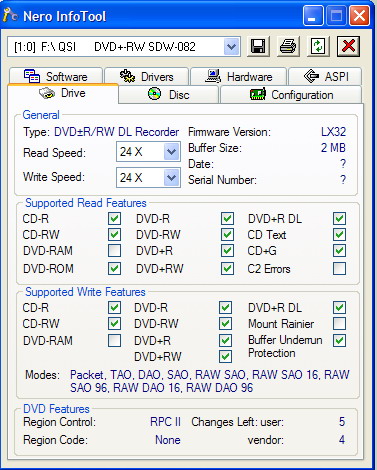Image resolution: width=377 pixels, height=470 pixels.
Task: Click the buffer size value 2 MB
Action: pyautogui.click(x=333, y=148)
